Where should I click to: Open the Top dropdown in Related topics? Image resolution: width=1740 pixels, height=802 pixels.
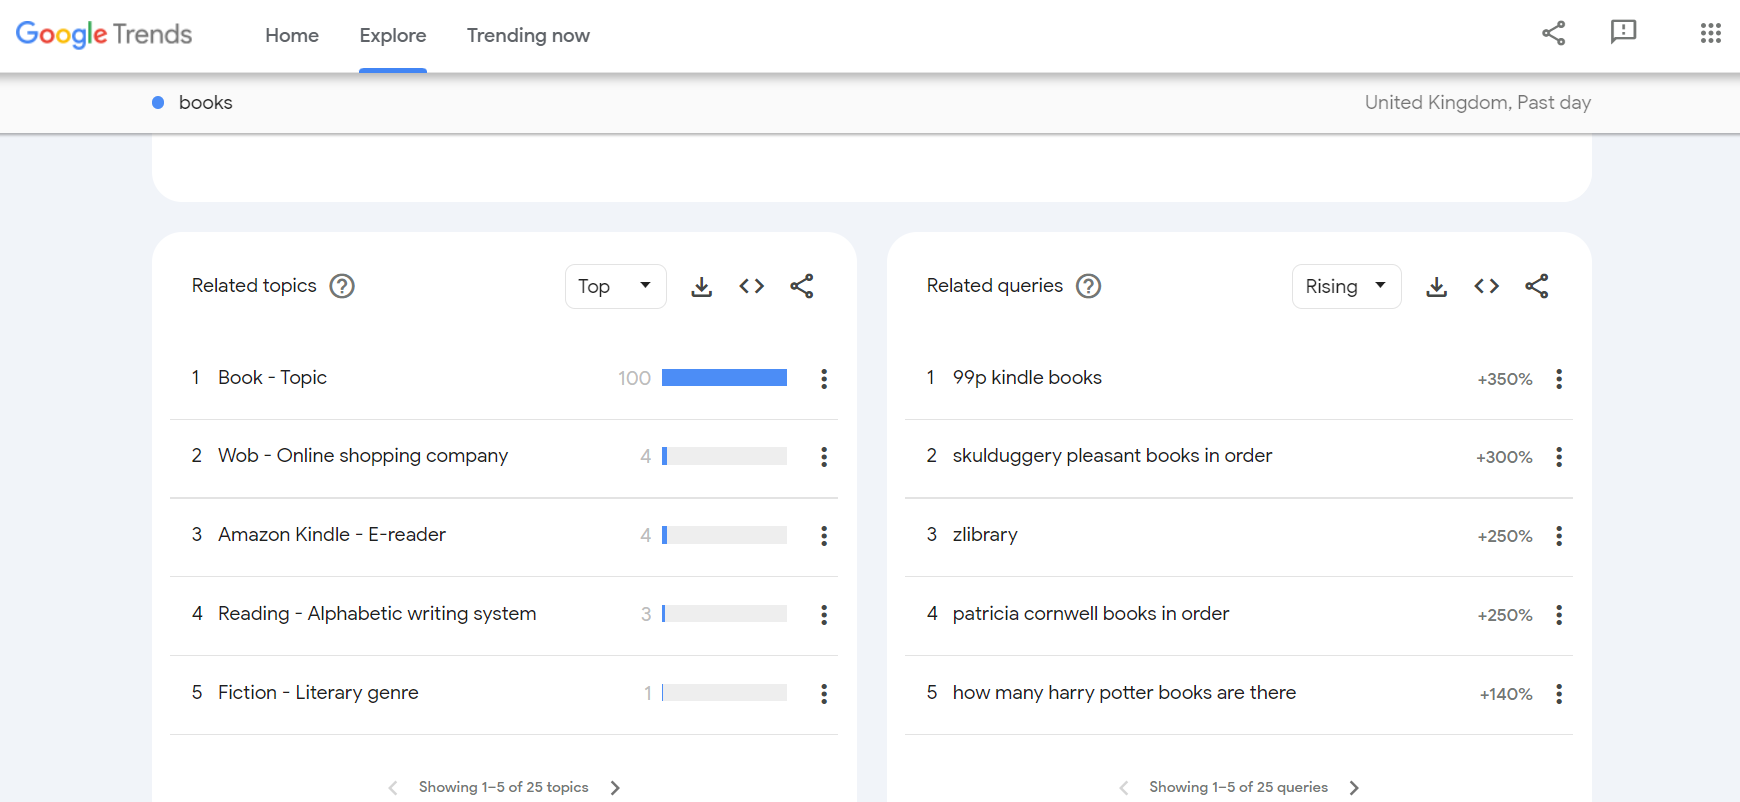click(x=615, y=287)
